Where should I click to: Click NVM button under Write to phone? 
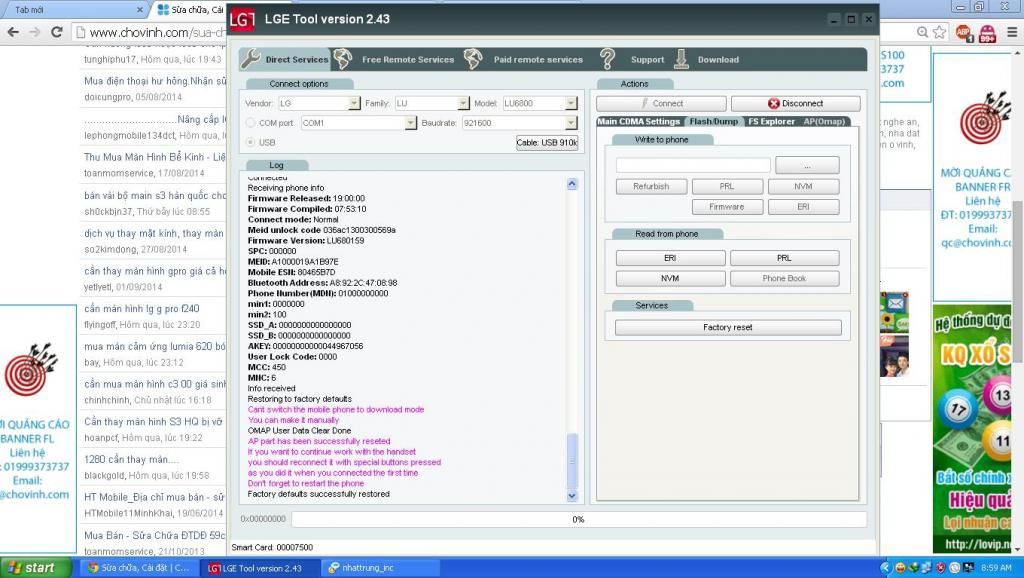(803, 187)
